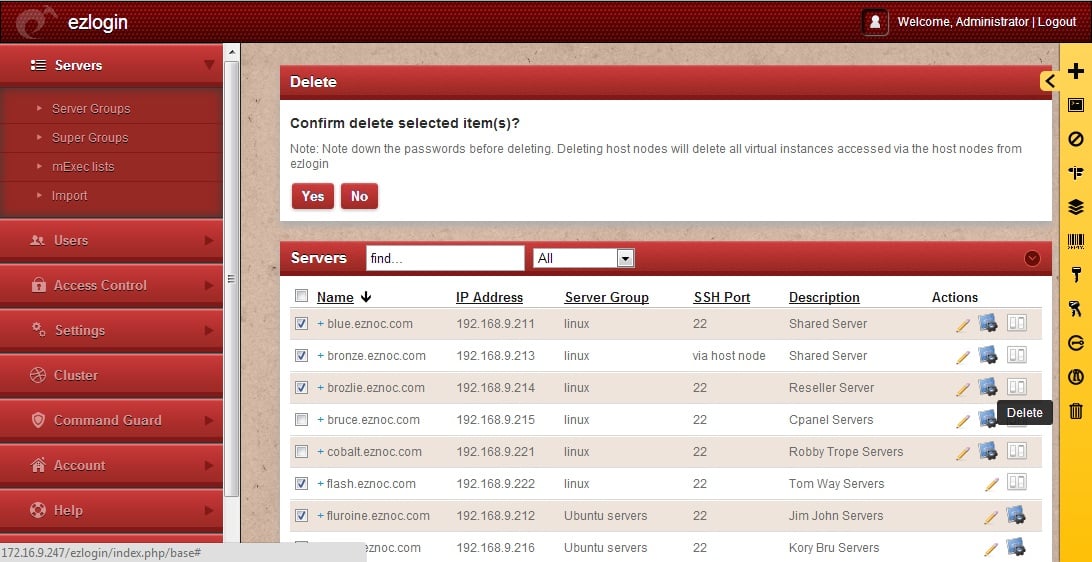Check the cobalt.eznoc.com checkbox
This screenshot has width=1092, height=562.
[301, 452]
